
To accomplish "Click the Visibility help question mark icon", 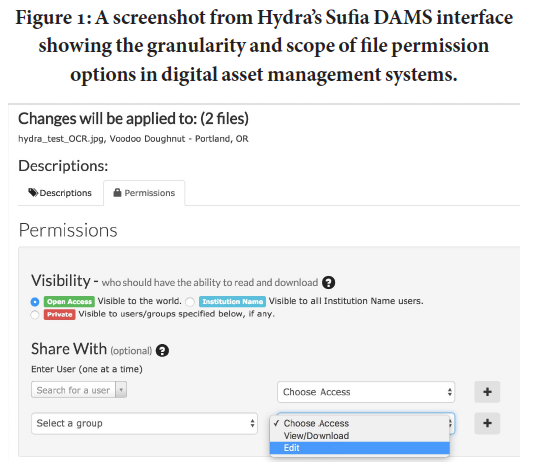I will [328, 283].
